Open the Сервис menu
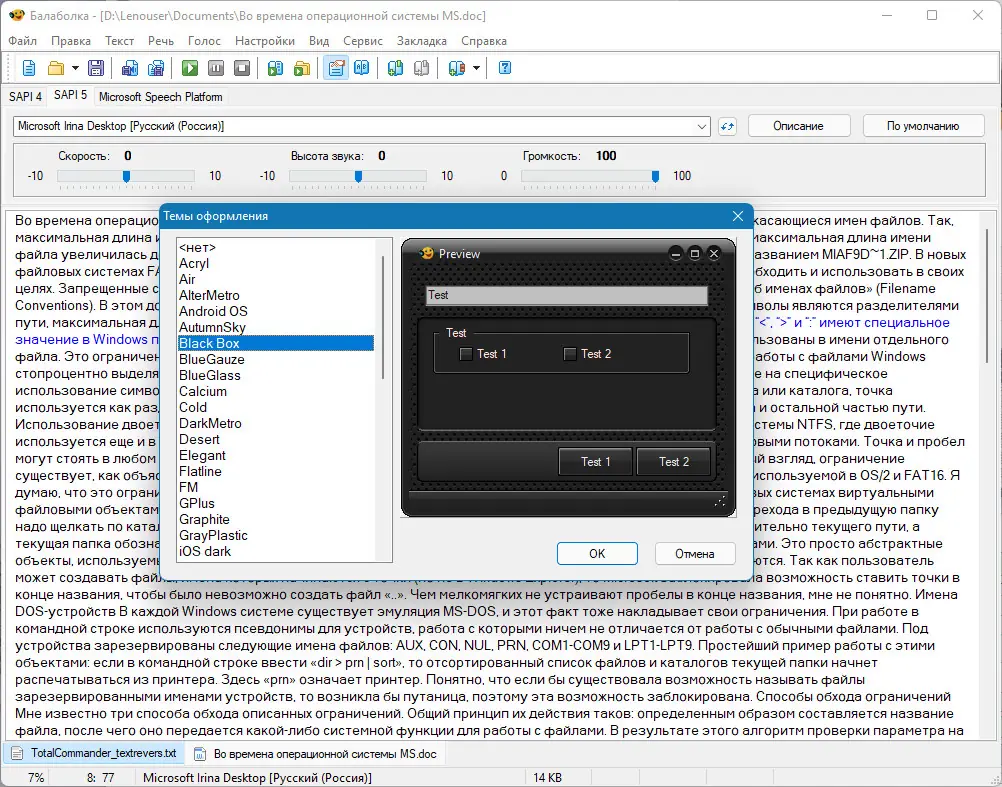This screenshot has height=787, width=1002. (x=363, y=41)
